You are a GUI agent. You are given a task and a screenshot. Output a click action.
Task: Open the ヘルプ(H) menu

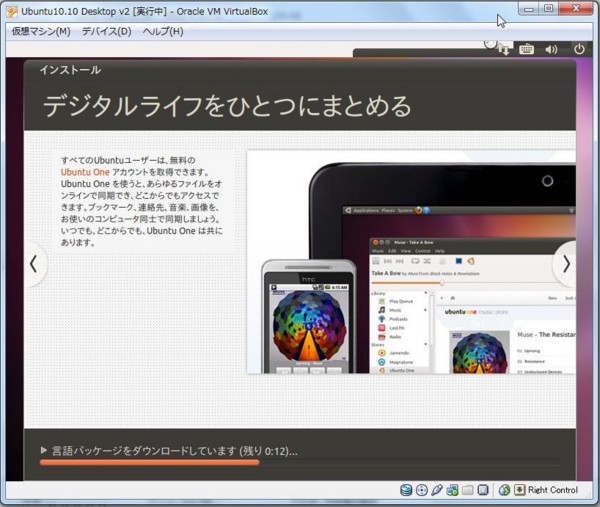pyautogui.click(x=163, y=31)
